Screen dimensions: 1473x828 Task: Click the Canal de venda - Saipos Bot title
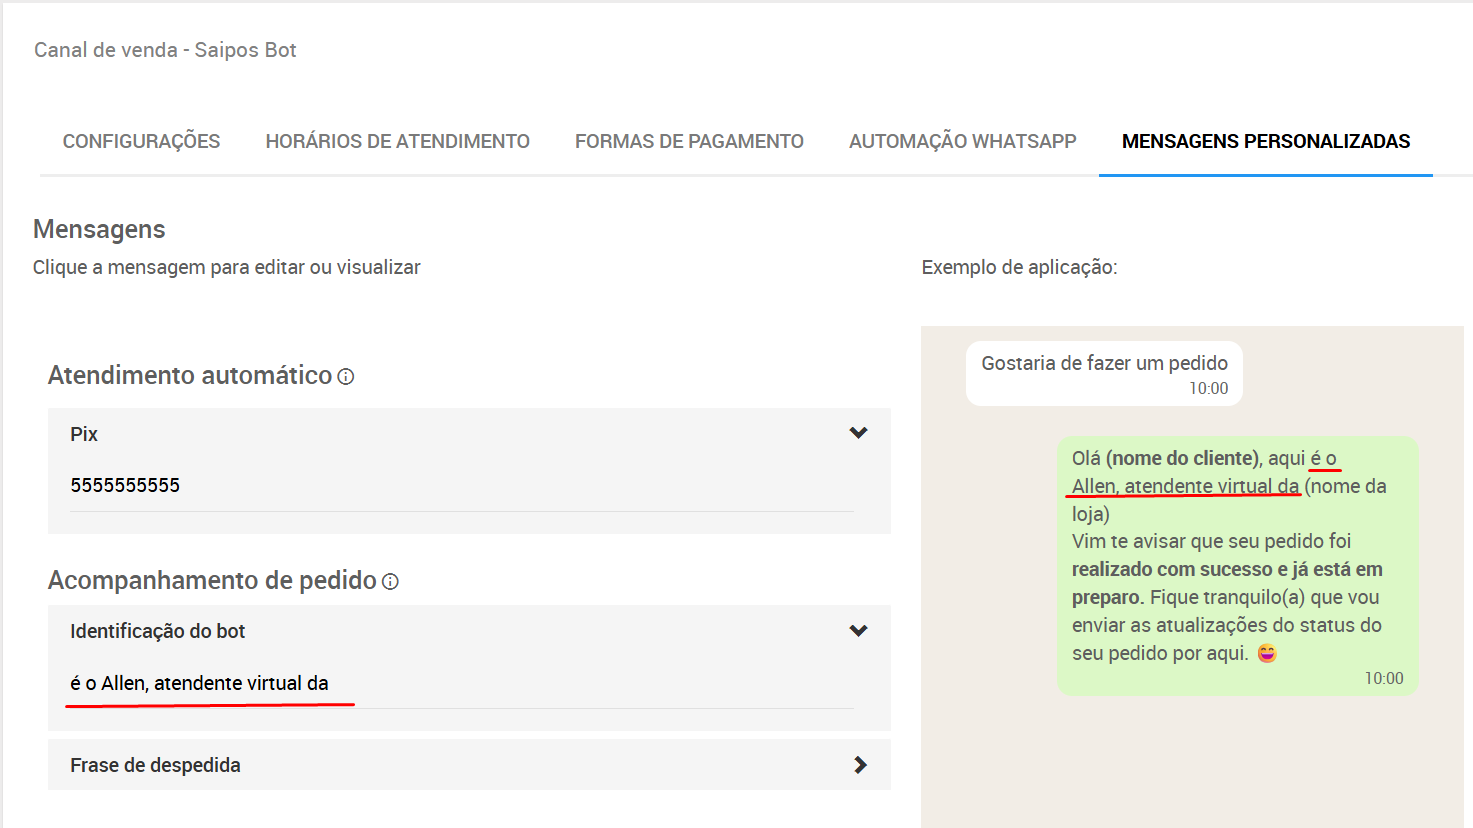165,50
